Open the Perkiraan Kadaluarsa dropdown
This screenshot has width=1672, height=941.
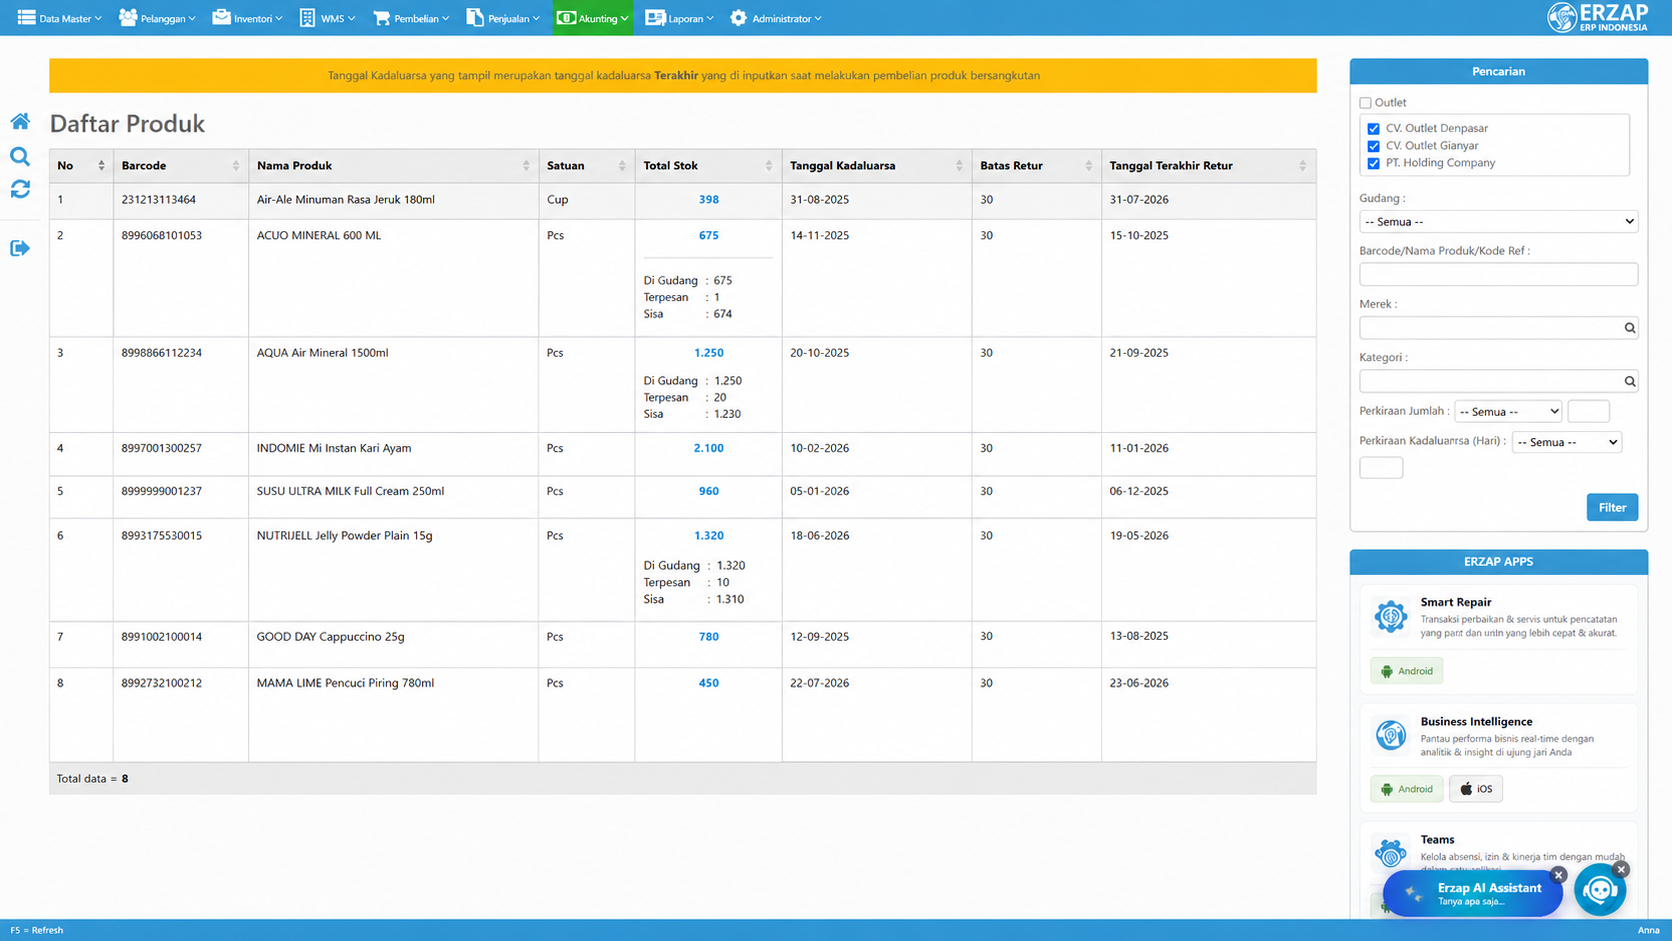(1566, 442)
